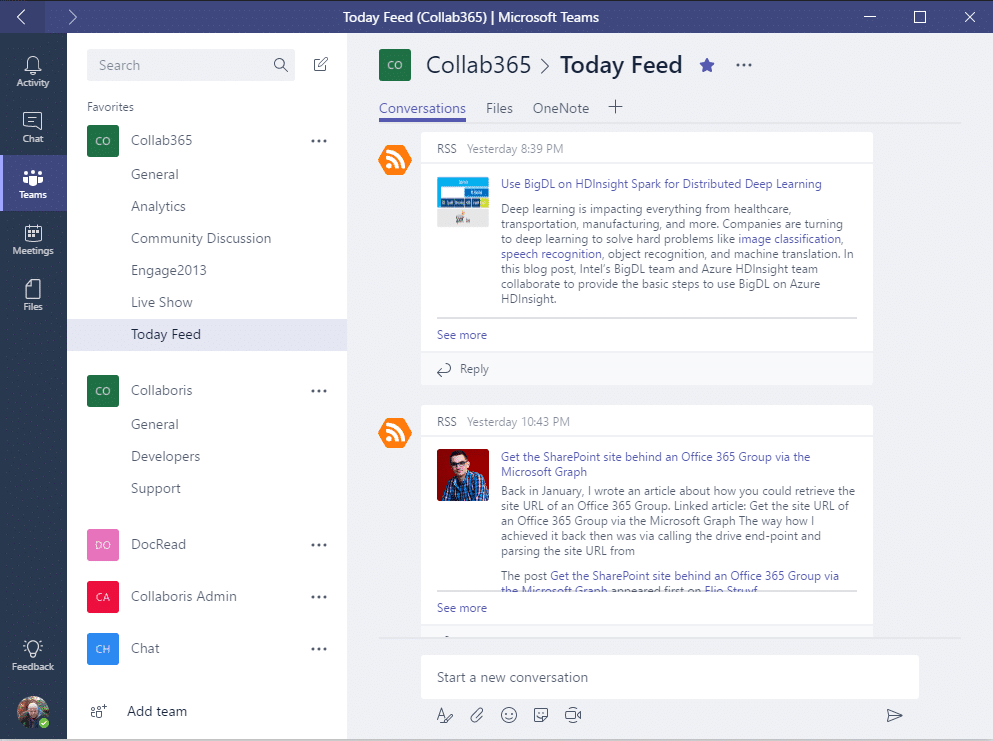Unfavorite the Today Feed channel star
This screenshot has width=993, height=741.
click(x=707, y=65)
